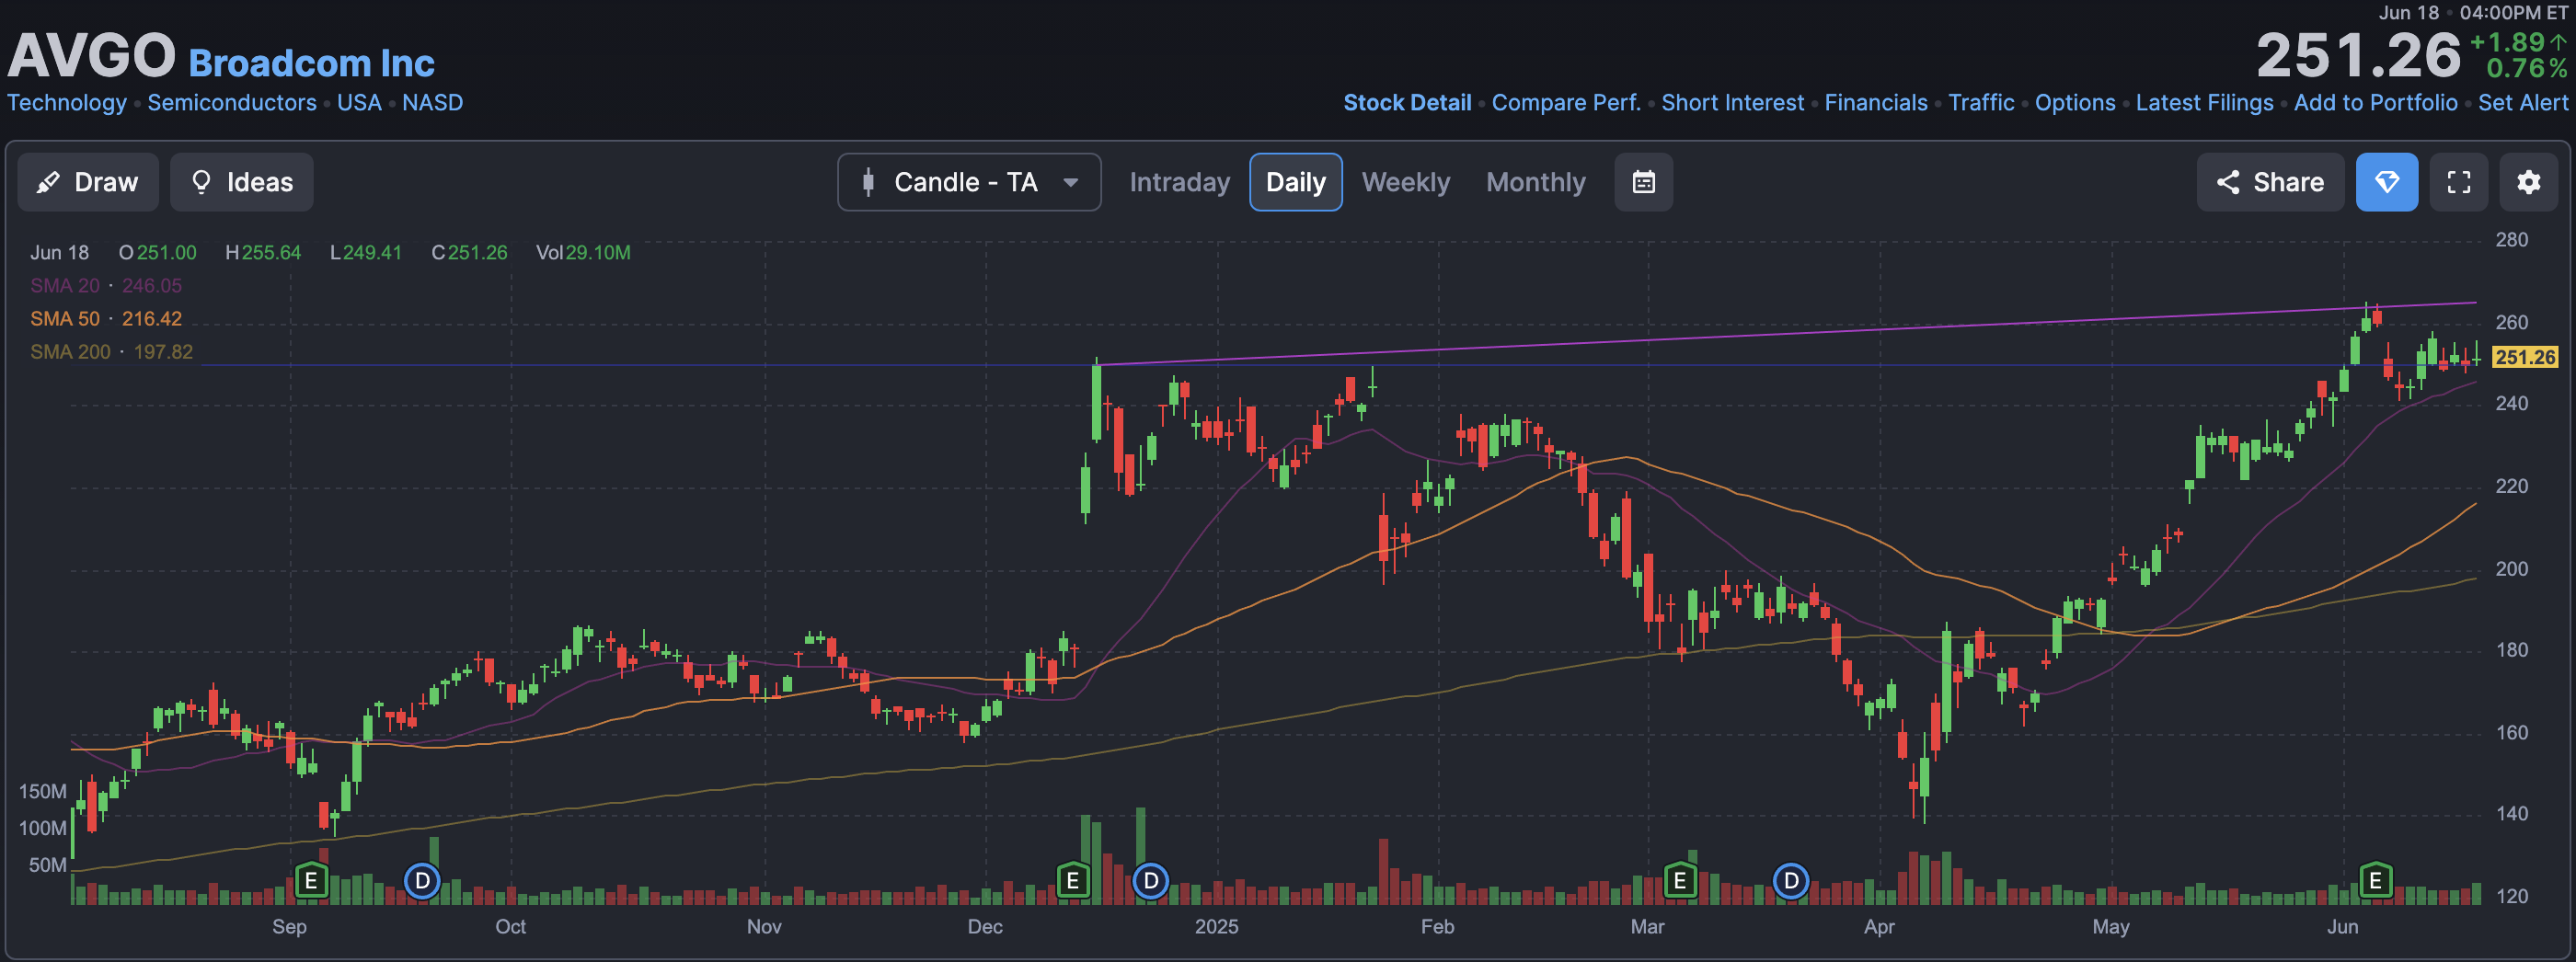Open chart settings gear
2576x962 pixels.
2528,182
